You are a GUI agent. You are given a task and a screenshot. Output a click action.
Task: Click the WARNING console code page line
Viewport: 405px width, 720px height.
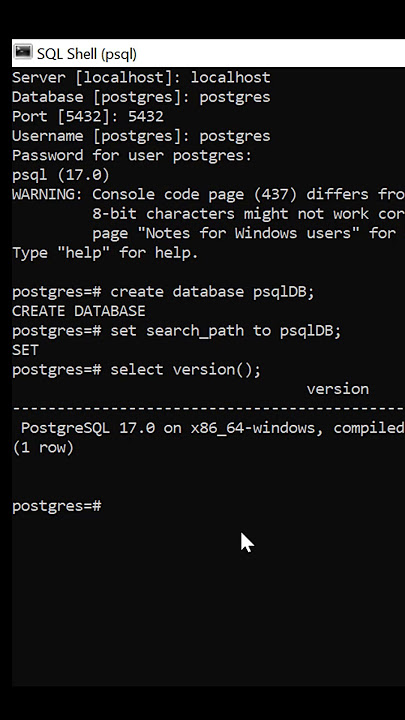[208, 194]
